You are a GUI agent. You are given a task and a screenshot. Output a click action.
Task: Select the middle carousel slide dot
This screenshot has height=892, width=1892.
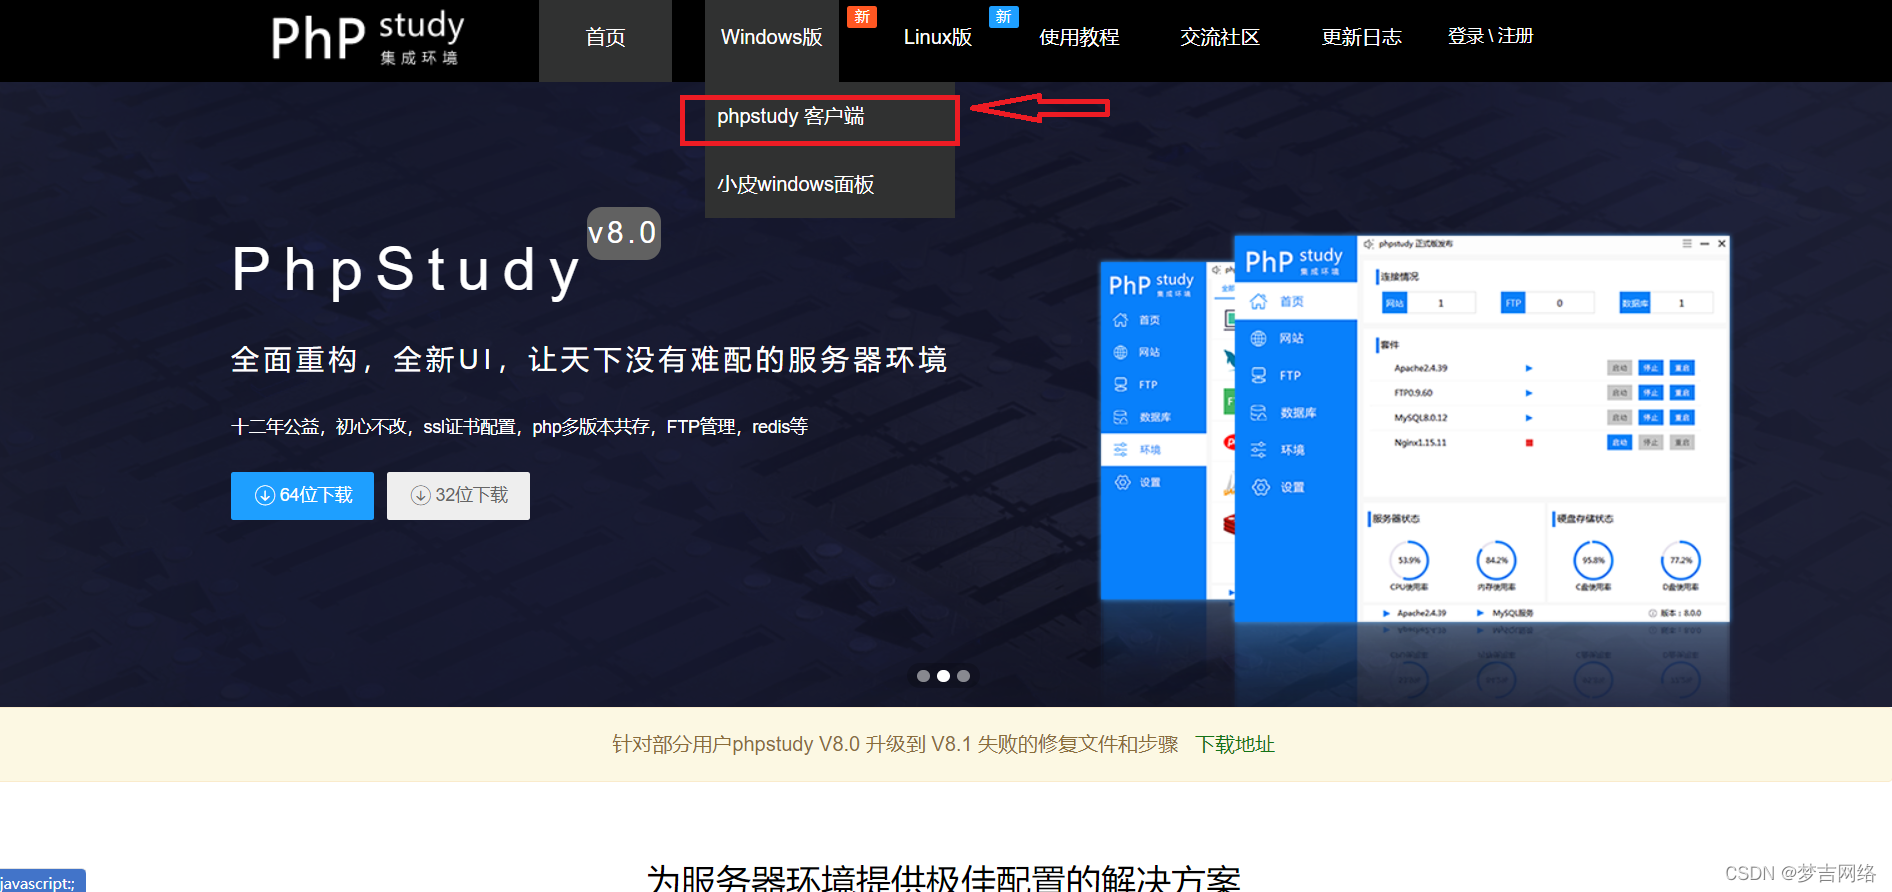click(943, 676)
